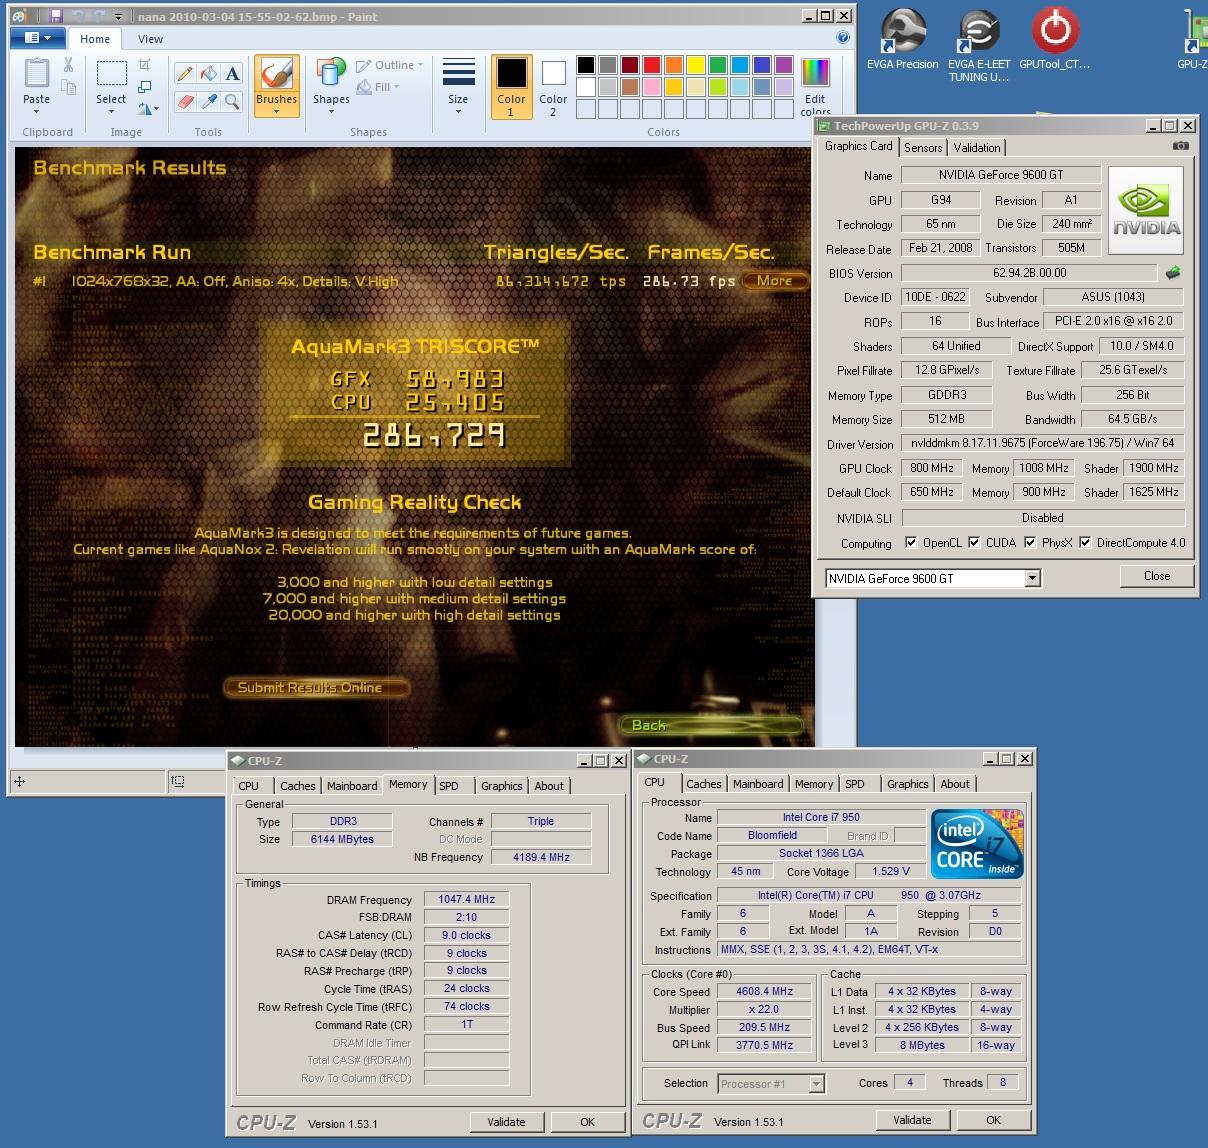Viewport: 1208px width, 1148px height.
Task: Select the Color 2 background swatch
Action: pos(553,86)
